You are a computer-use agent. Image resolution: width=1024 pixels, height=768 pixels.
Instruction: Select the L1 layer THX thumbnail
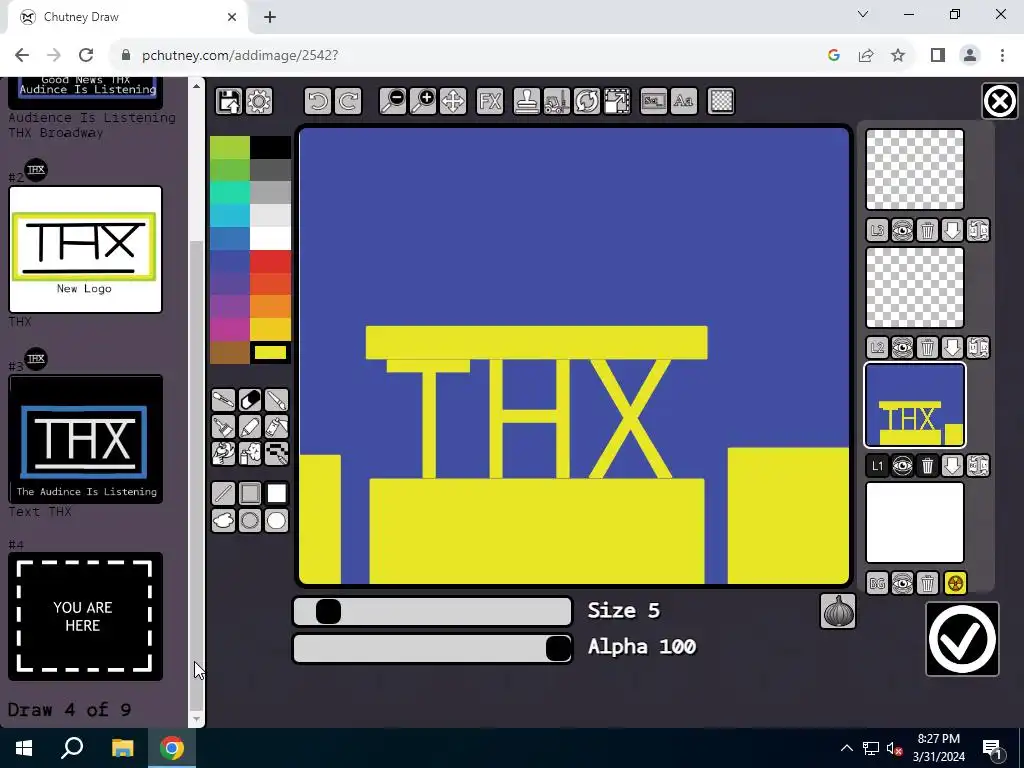pos(914,405)
